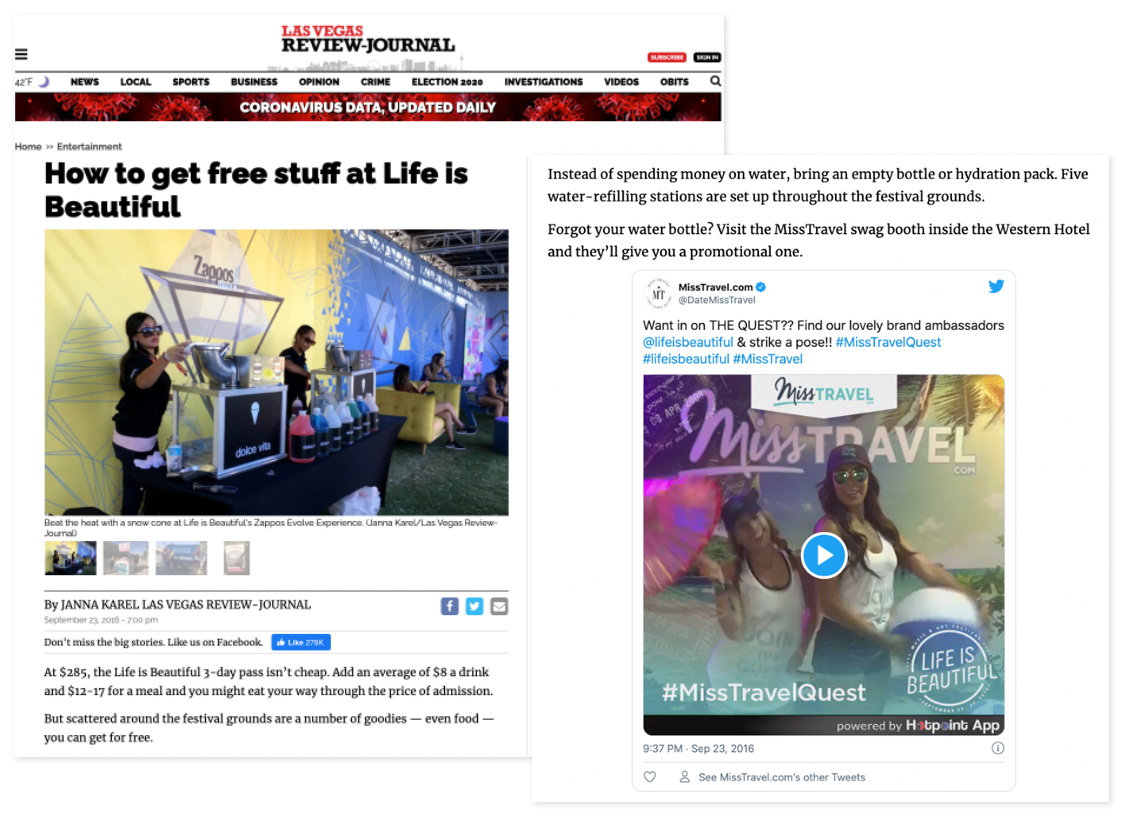
Task: Click the article headline 'How to get free stuff'
Action: [x=256, y=190]
